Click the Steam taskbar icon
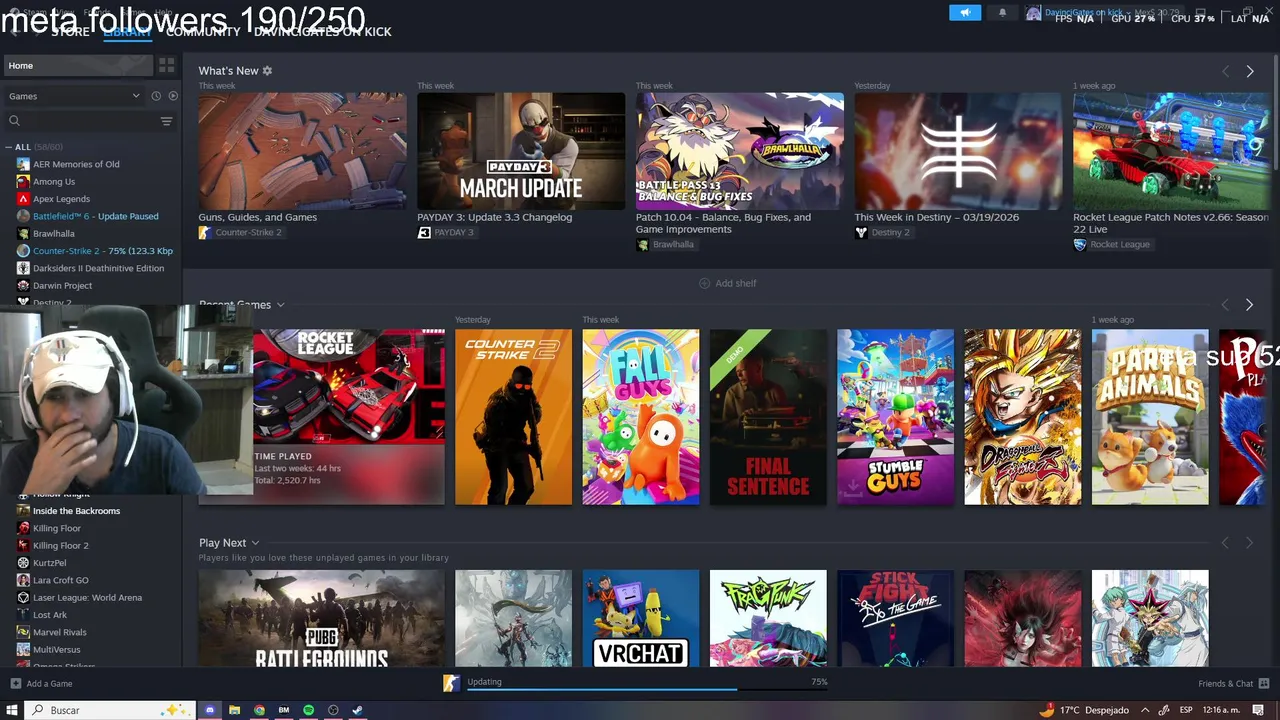 click(358, 710)
